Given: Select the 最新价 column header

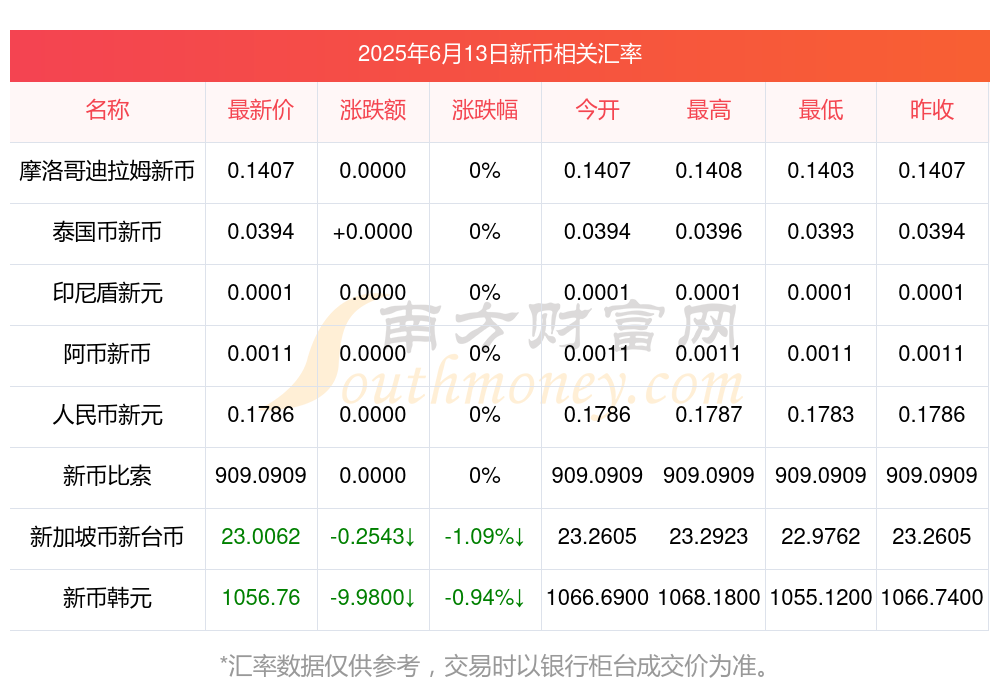Looking at the screenshot, I should tap(261, 110).
